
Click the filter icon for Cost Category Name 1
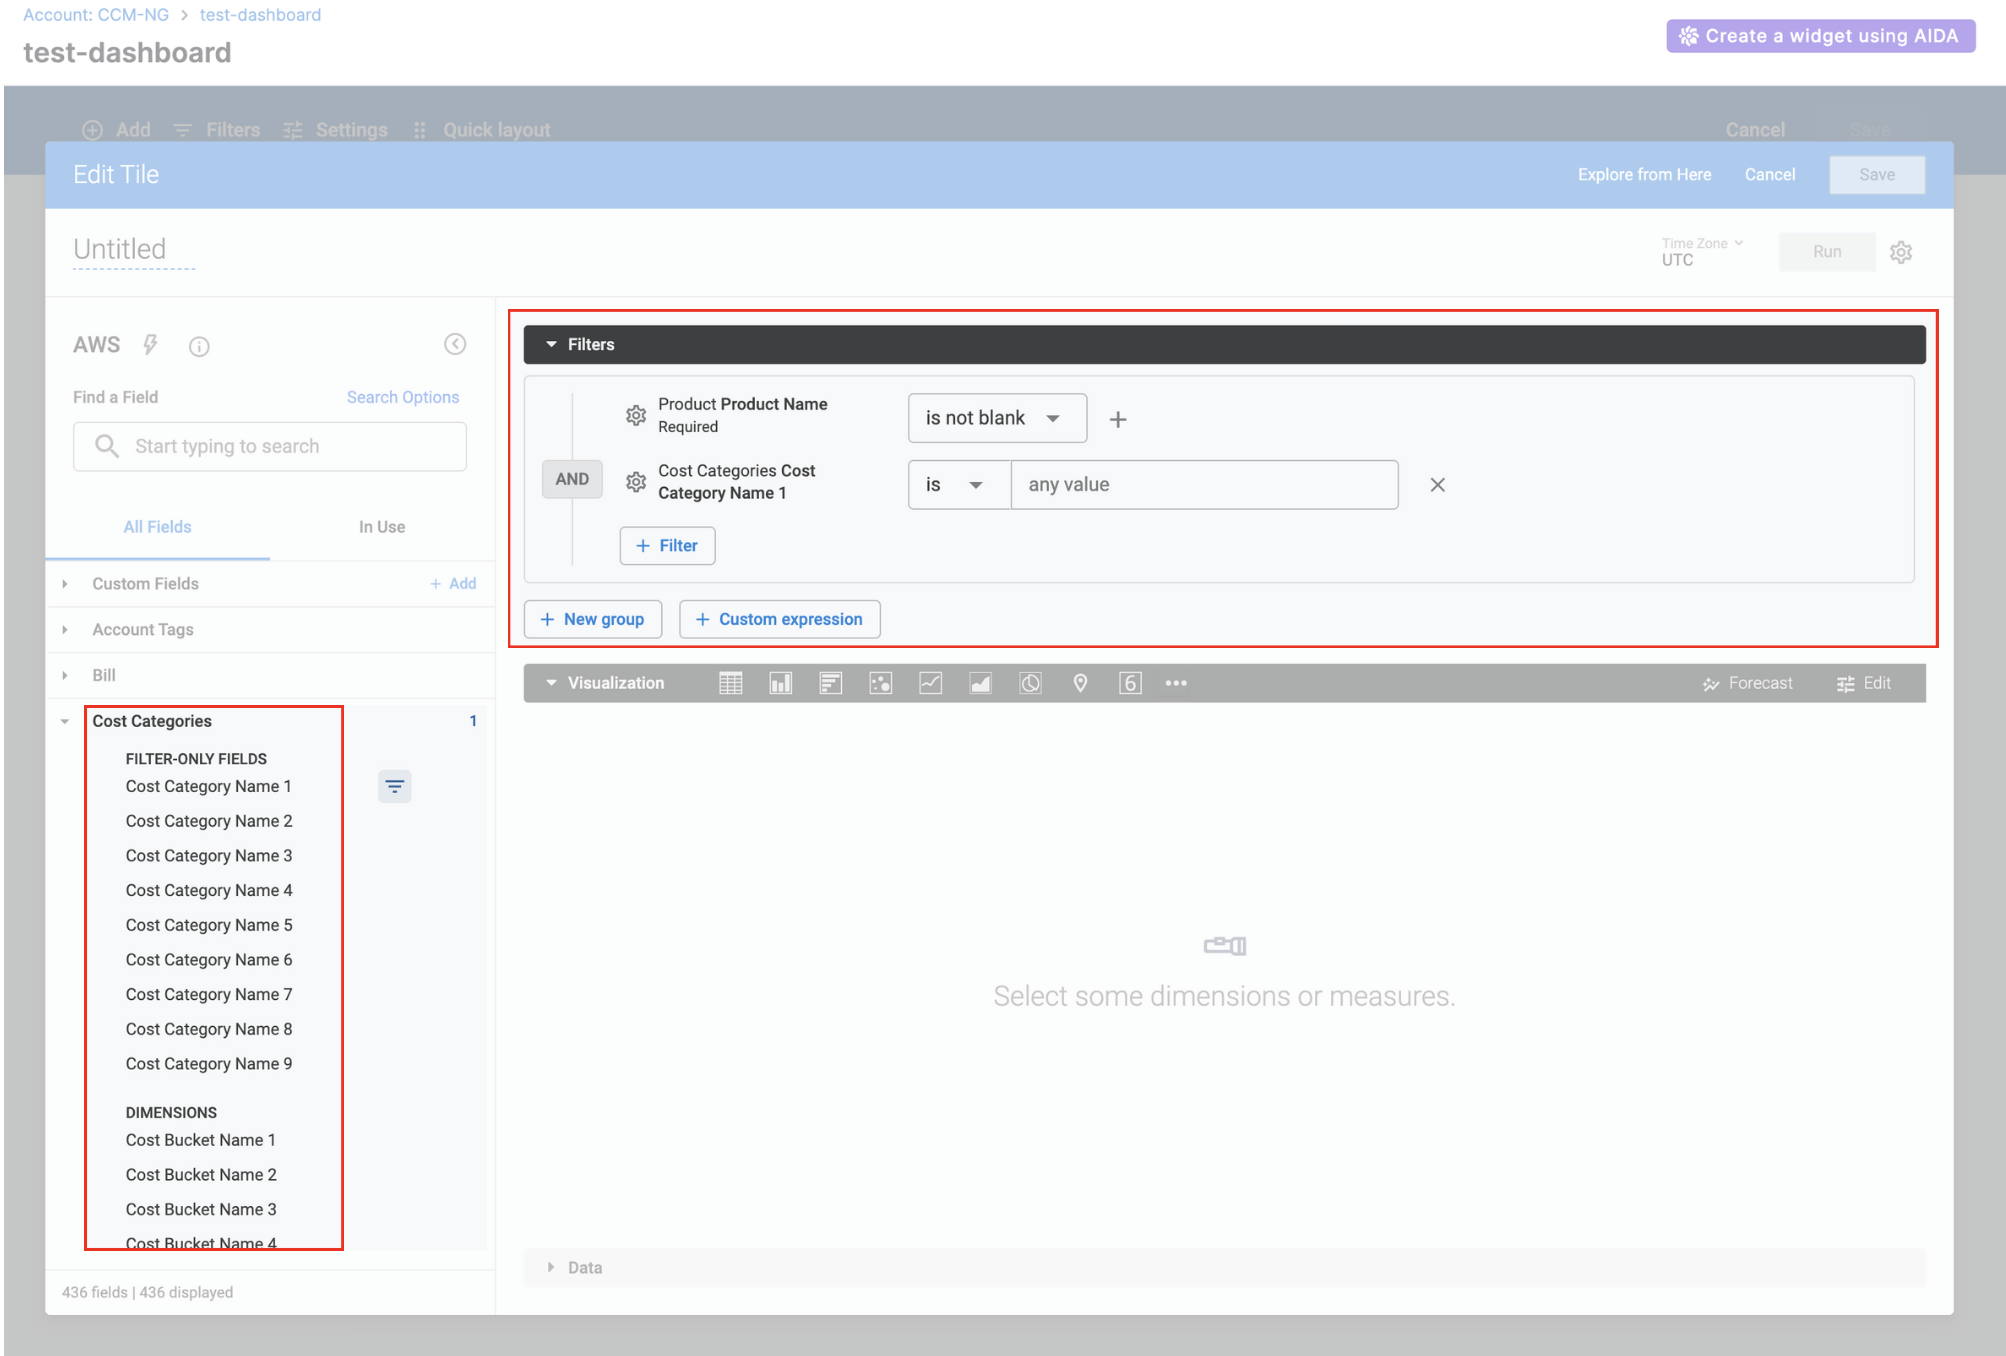point(395,787)
